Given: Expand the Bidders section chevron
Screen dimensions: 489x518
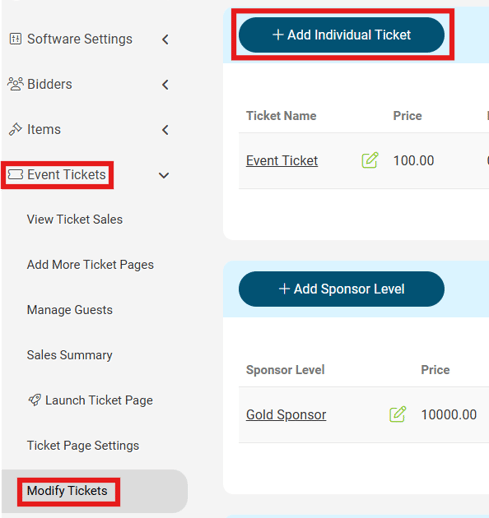Looking at the screenshot, I should [x=165, y=85].
